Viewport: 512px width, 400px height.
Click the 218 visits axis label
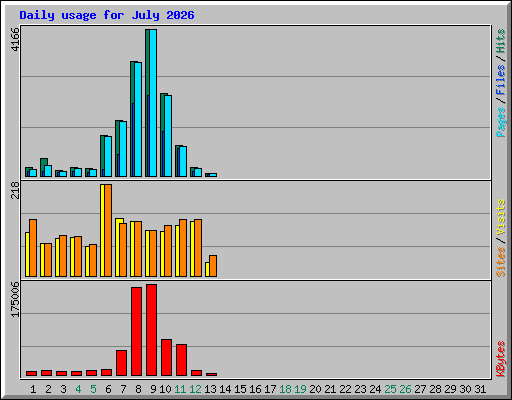15,190
